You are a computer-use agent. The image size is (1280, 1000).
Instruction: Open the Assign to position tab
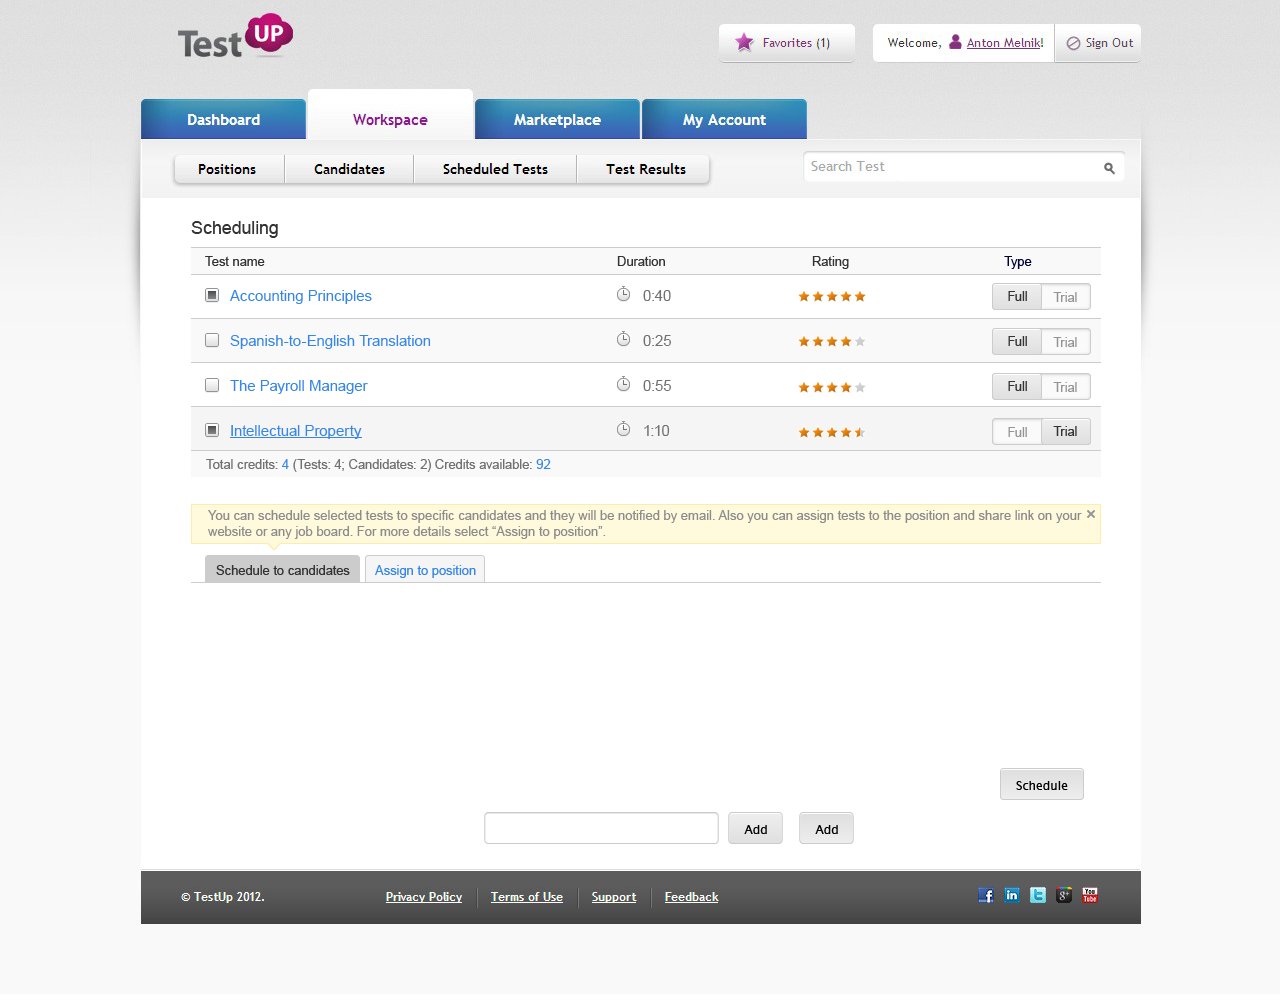coord(425,570)
